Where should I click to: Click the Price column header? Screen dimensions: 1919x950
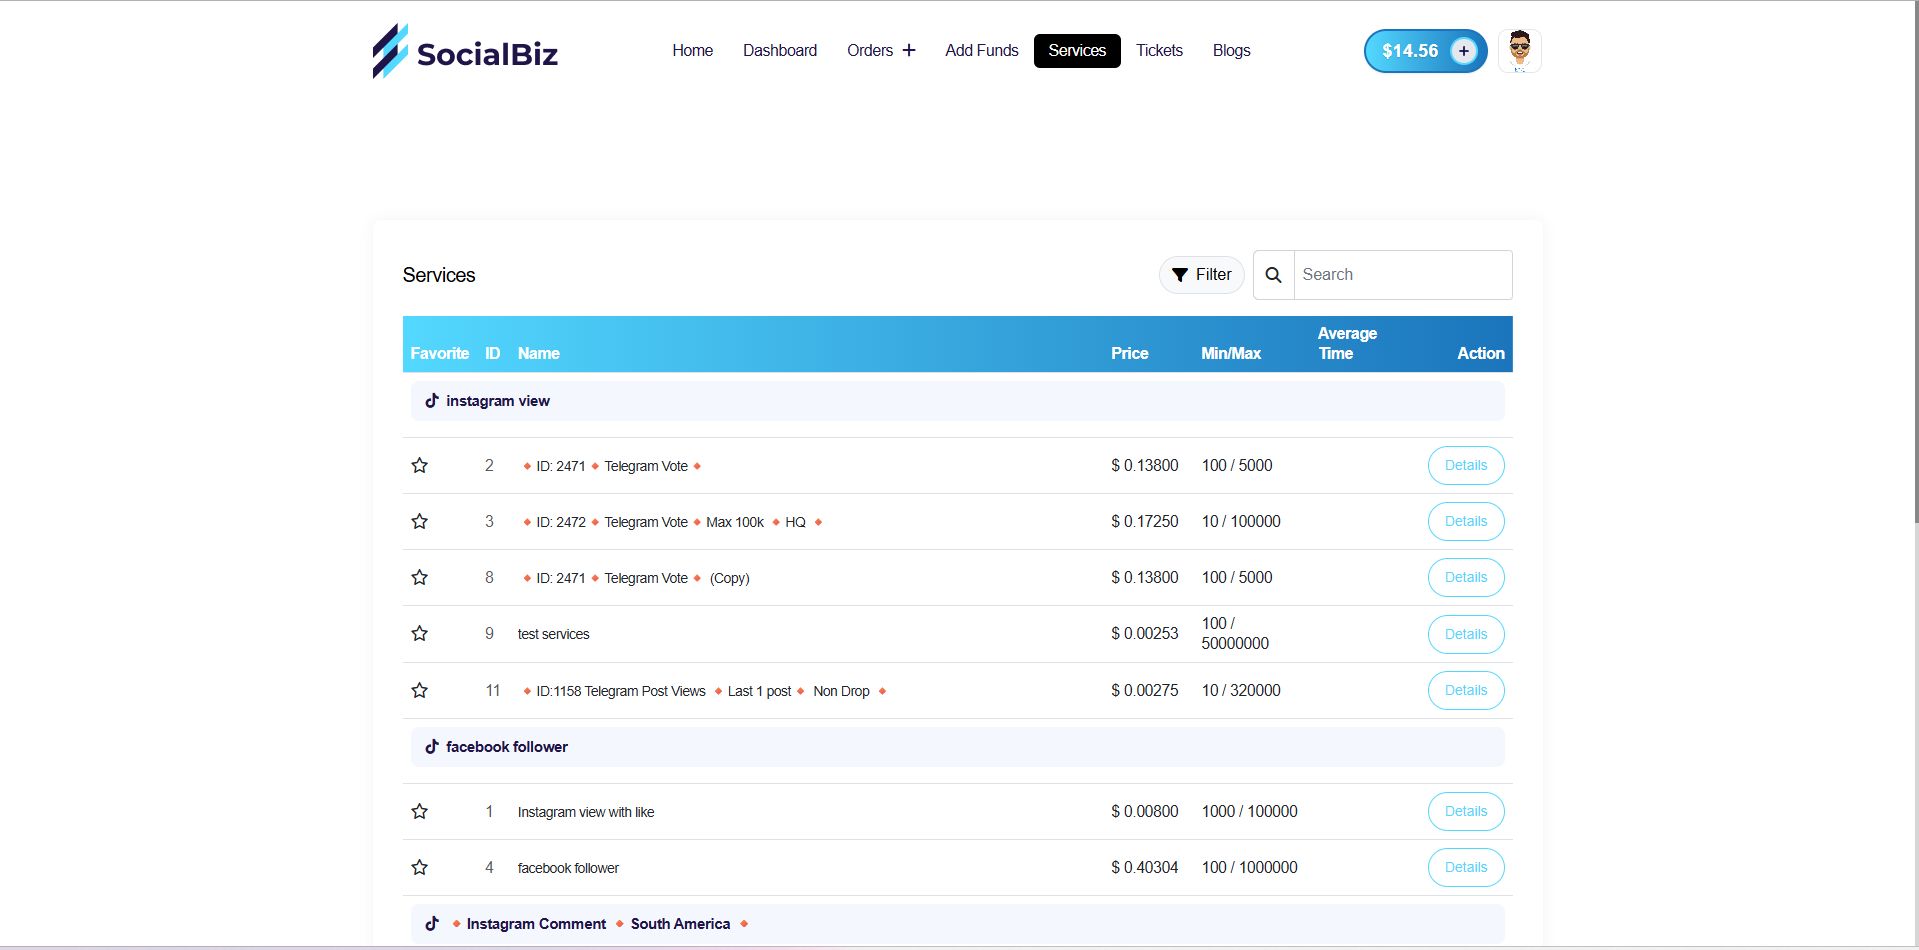point(1129,353)
